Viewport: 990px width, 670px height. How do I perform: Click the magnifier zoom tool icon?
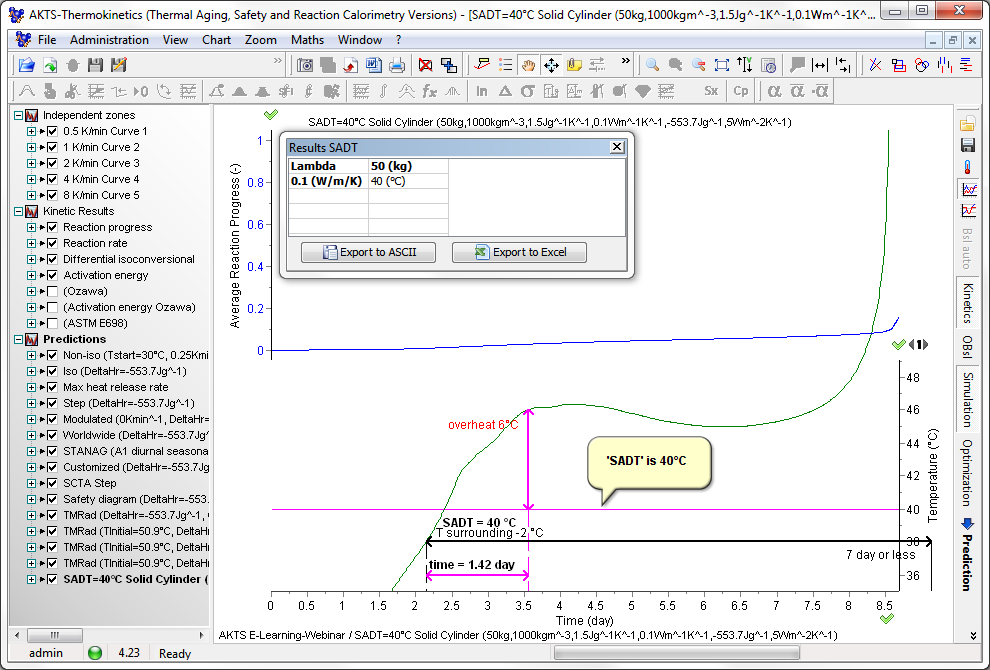tap(652, 65)
